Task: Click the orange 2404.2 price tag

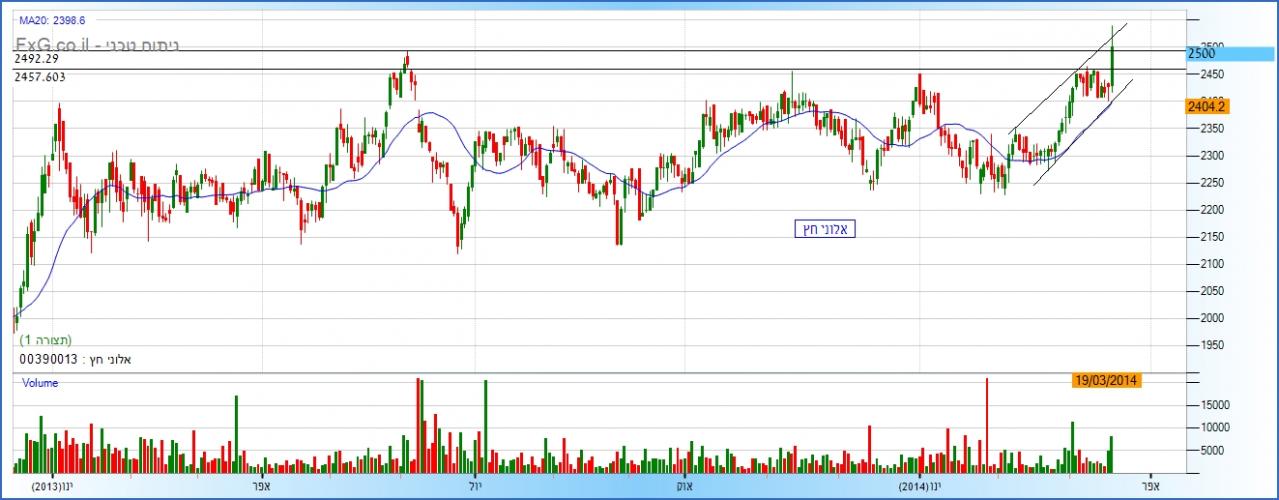Action: pos(1207,105)
